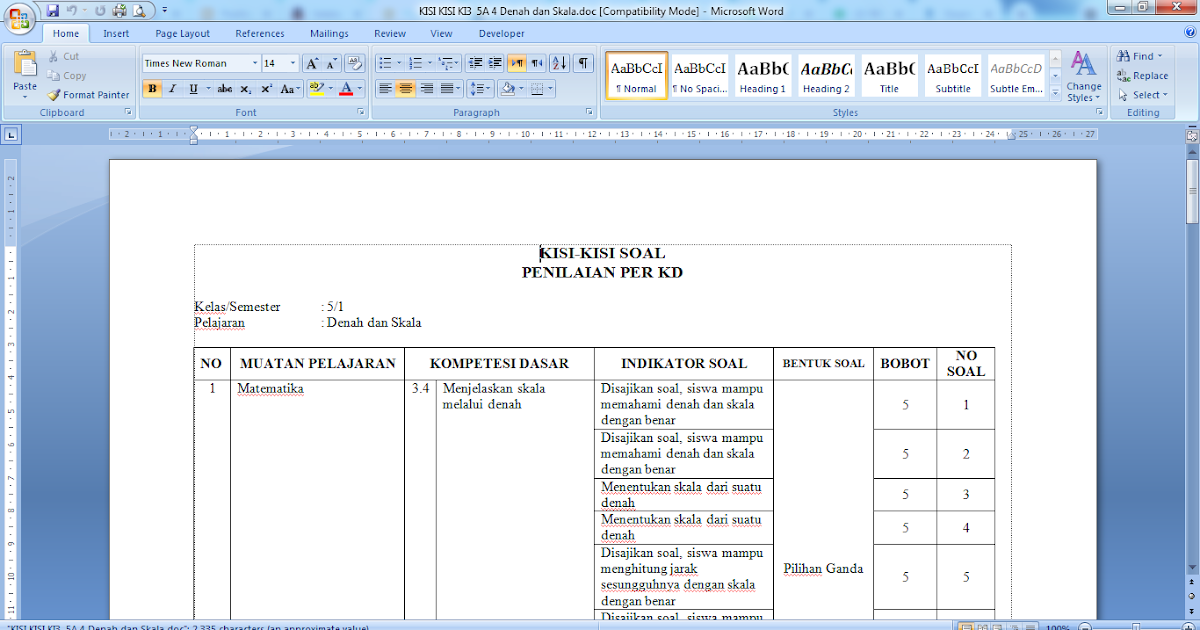This screenshot has width=1200, height=630.
Task: Set right-to-left text direction
Action: coord(538,63)
